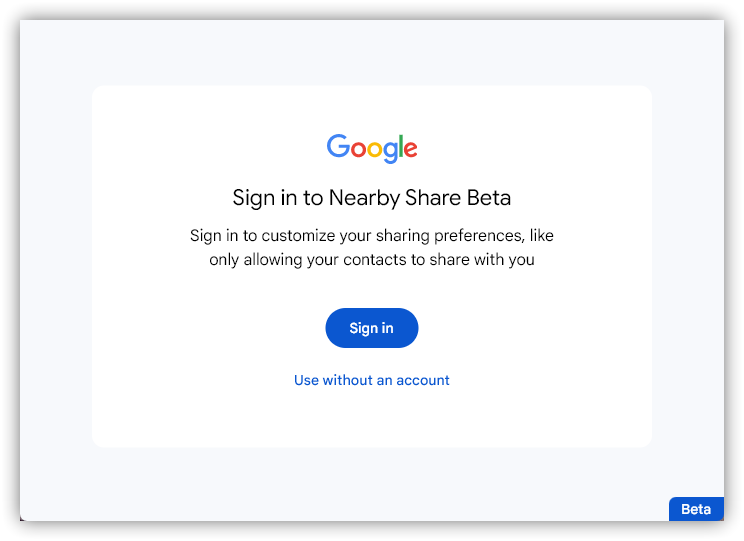Click the word 'Beta' in the heading

click(x=489, y=197)
